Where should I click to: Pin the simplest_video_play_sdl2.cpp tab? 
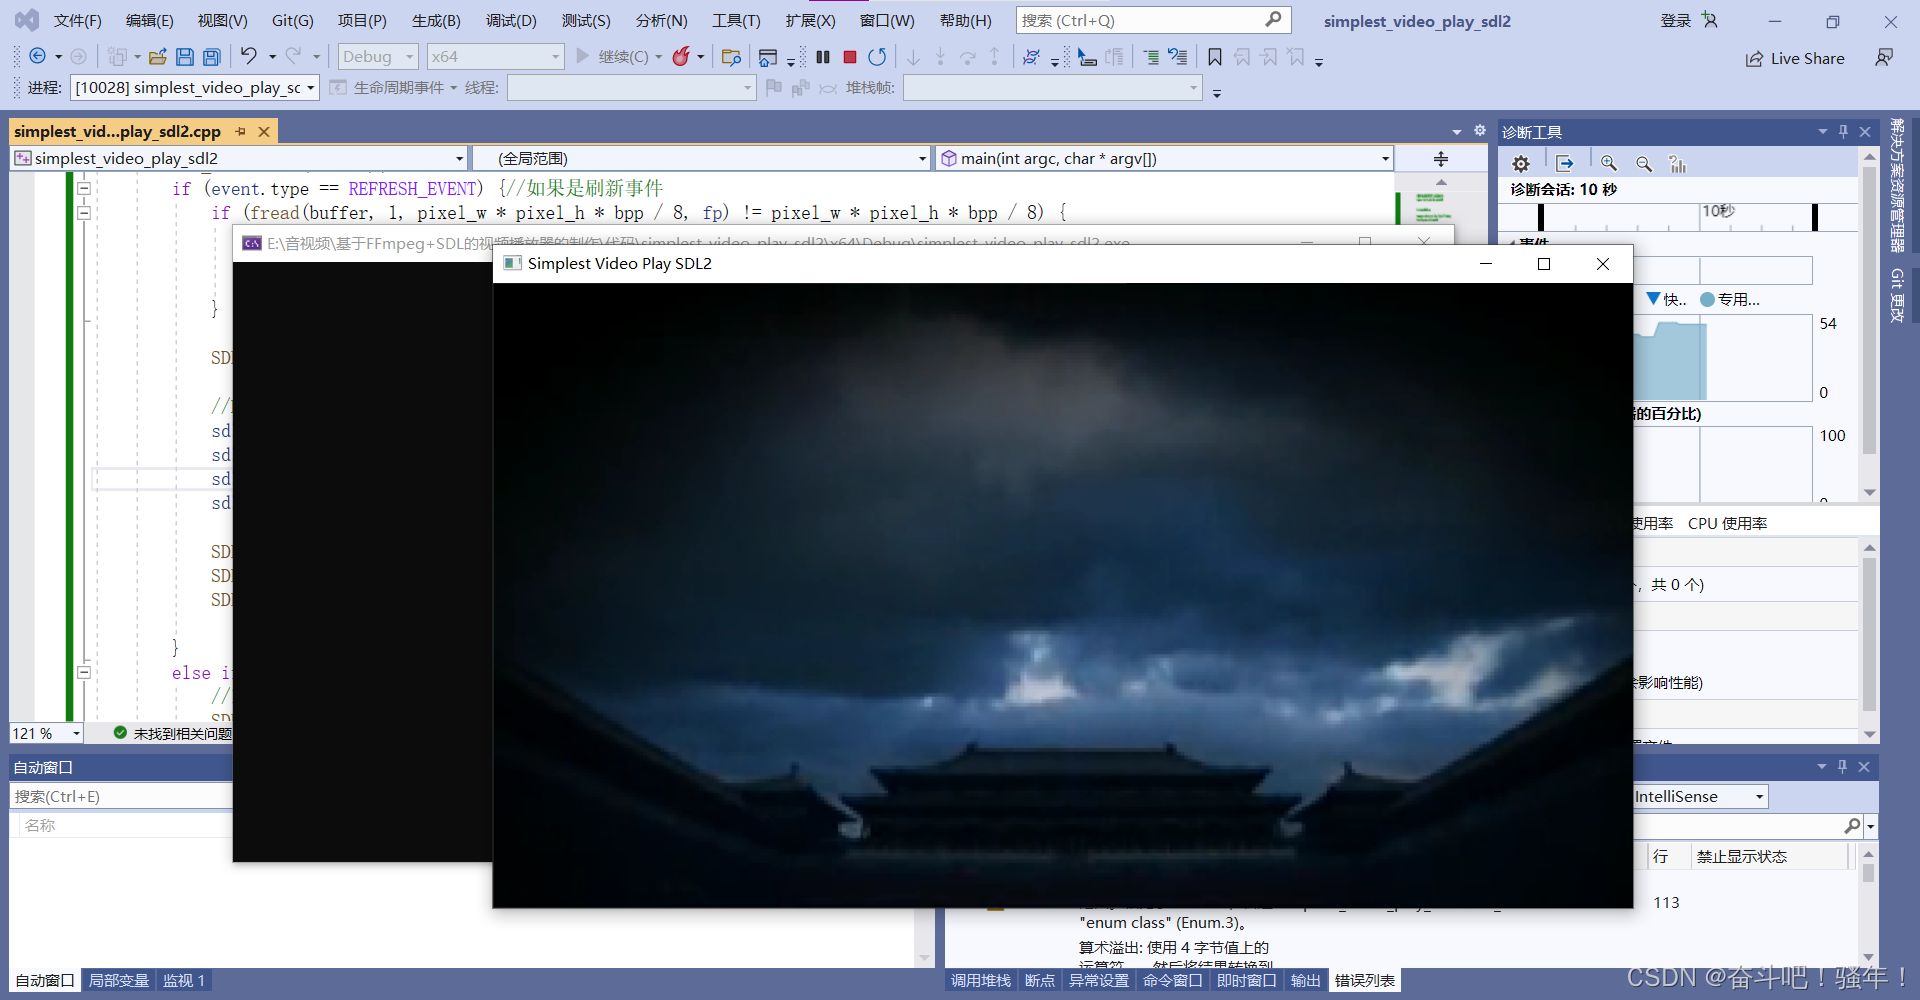click(241, 132)
